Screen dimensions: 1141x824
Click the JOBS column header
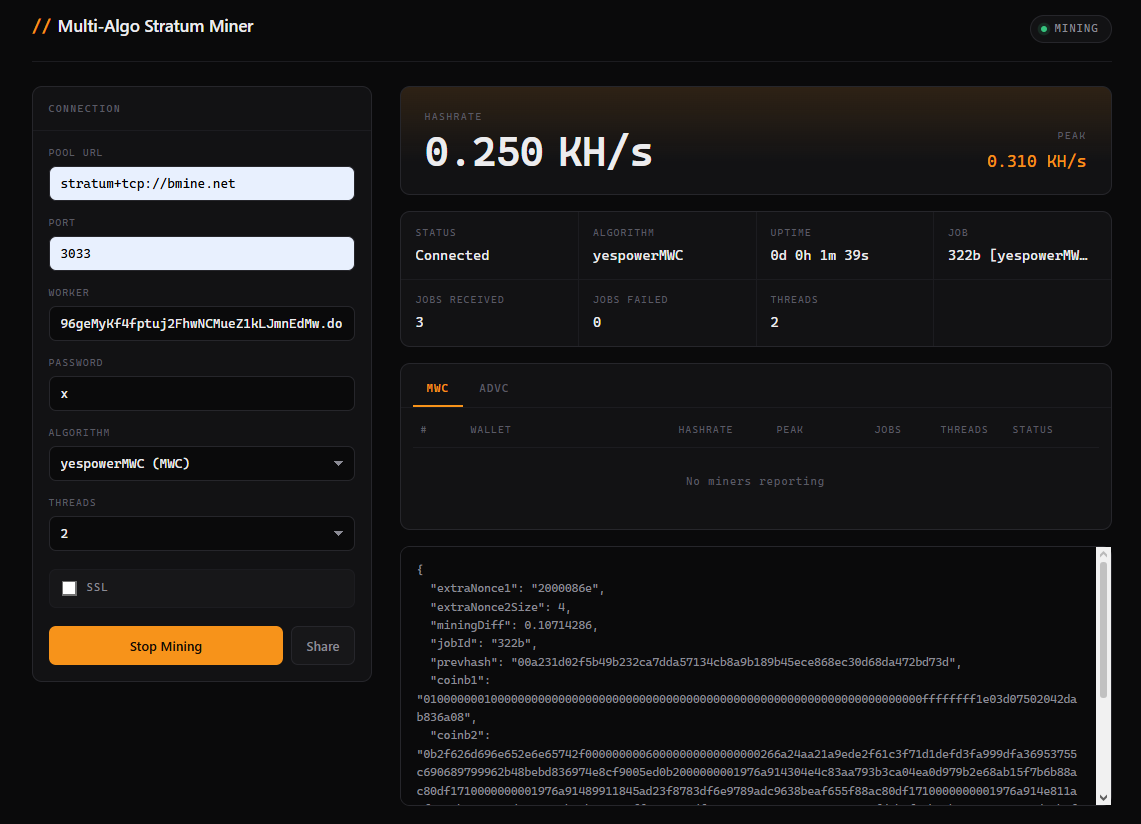[887, 429]
